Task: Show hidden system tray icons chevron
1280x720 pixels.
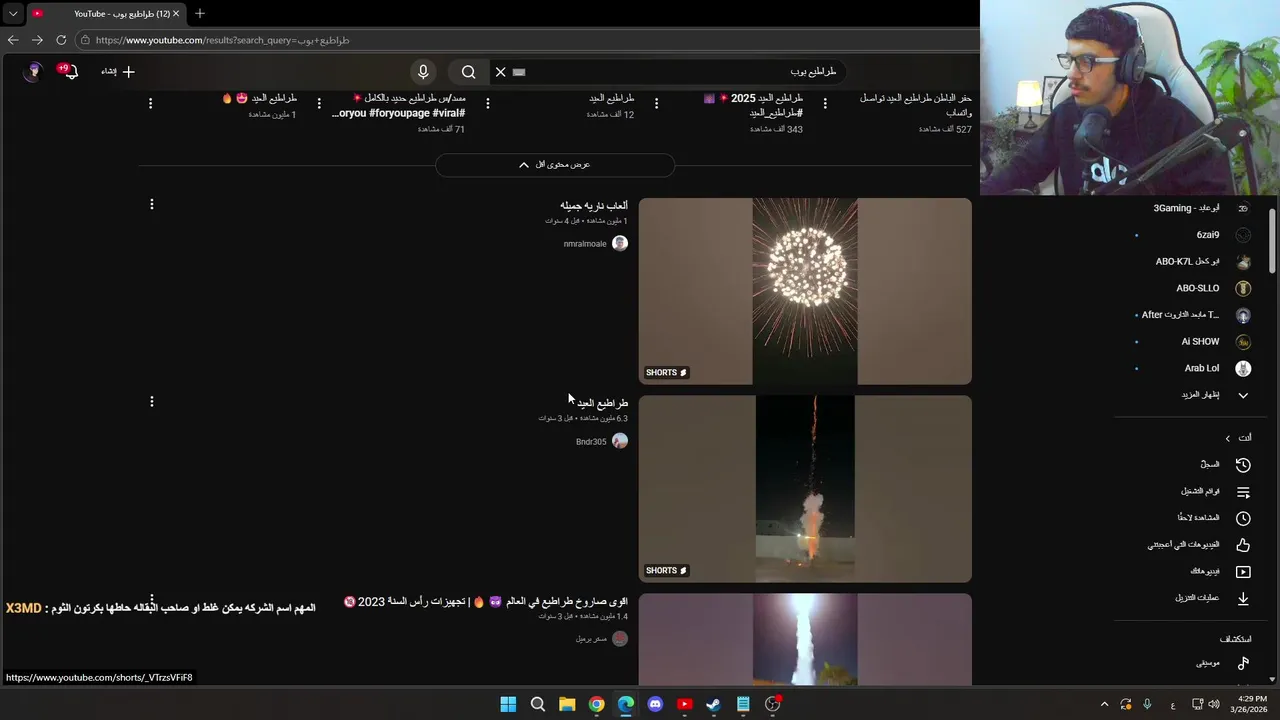Action: coord(1104,704)
